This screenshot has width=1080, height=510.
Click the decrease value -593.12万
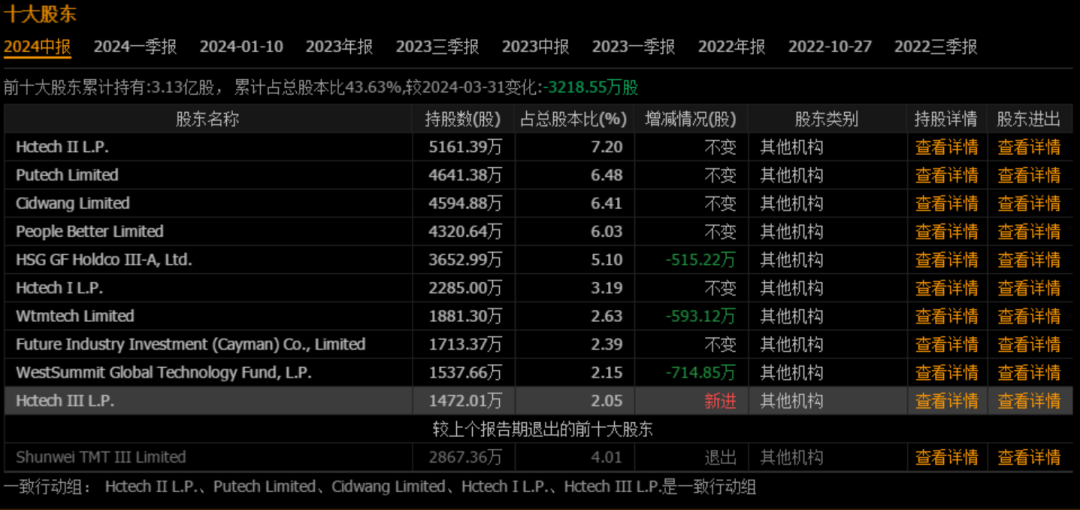point(700,316)
